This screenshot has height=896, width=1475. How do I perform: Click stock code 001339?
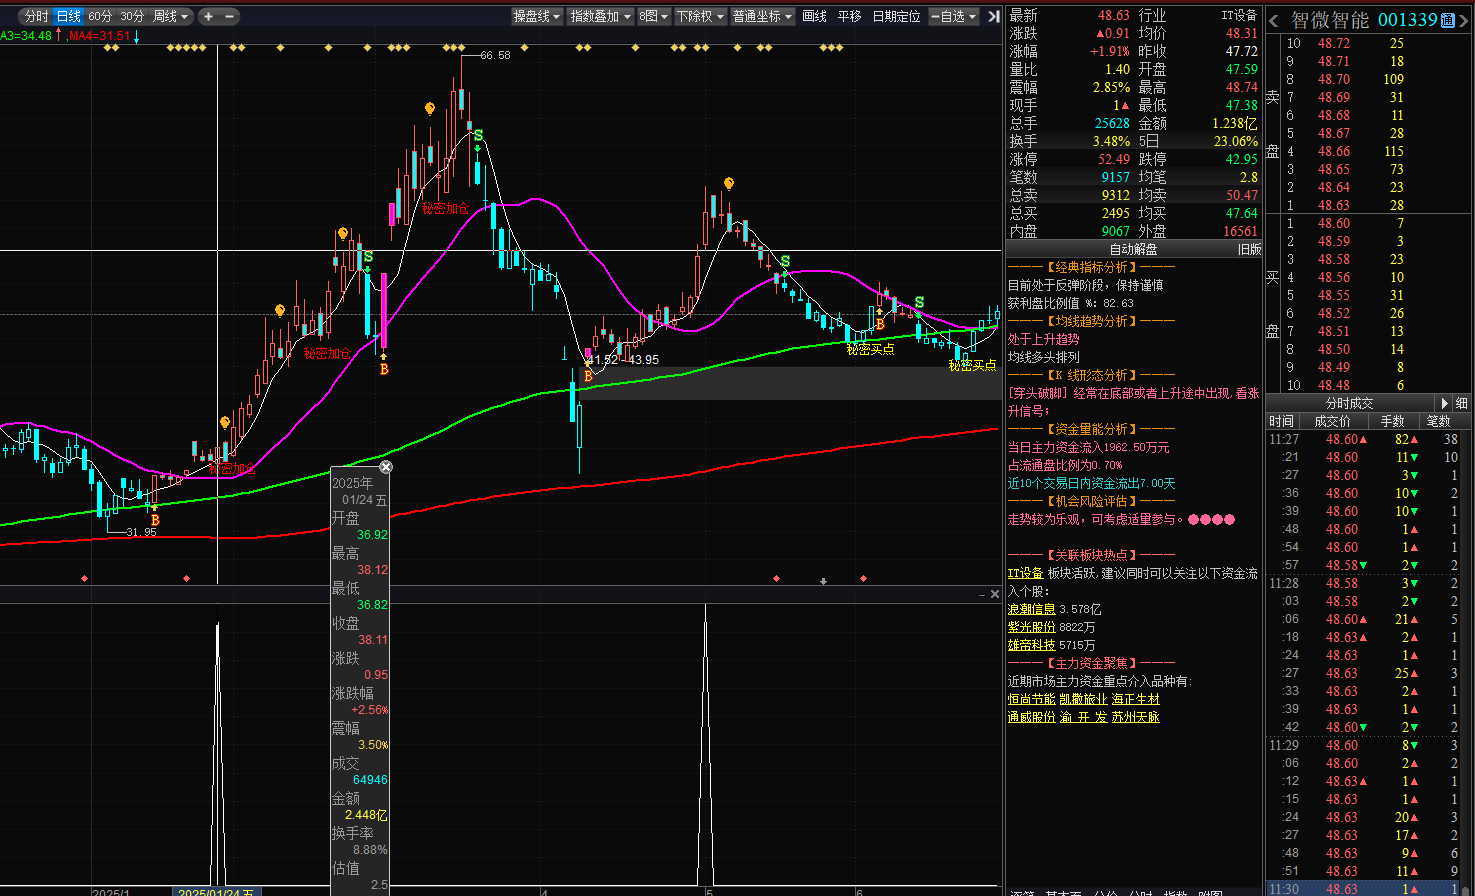[x=1408, y=21]
